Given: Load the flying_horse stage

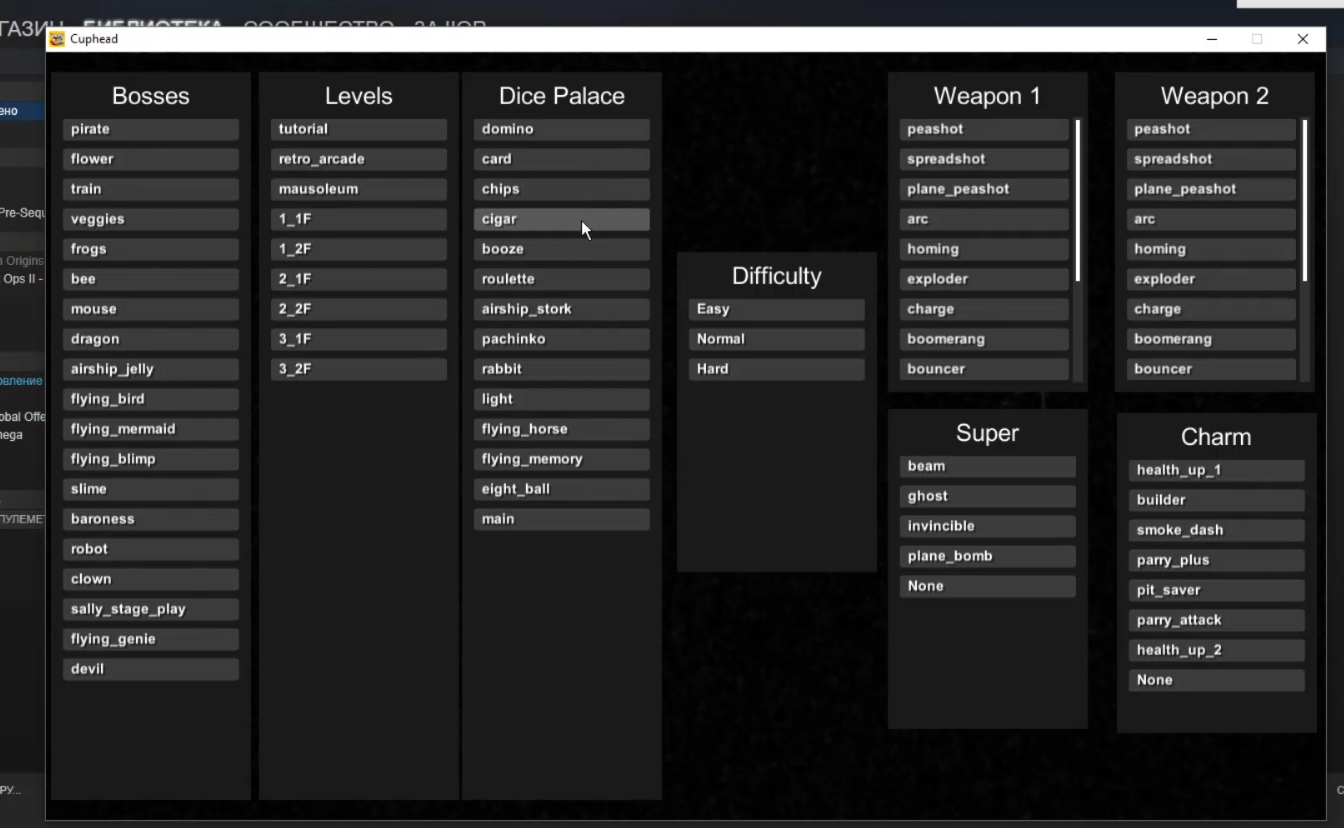Looking at the screenshot, I should coord(562,430).
